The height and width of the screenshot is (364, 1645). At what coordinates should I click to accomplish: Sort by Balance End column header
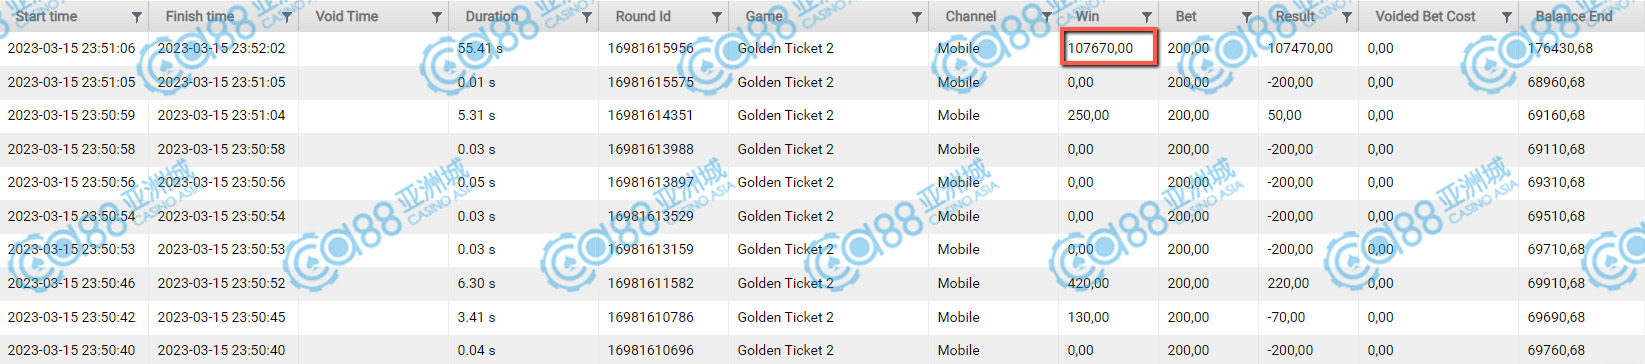tap(1574, 16)
